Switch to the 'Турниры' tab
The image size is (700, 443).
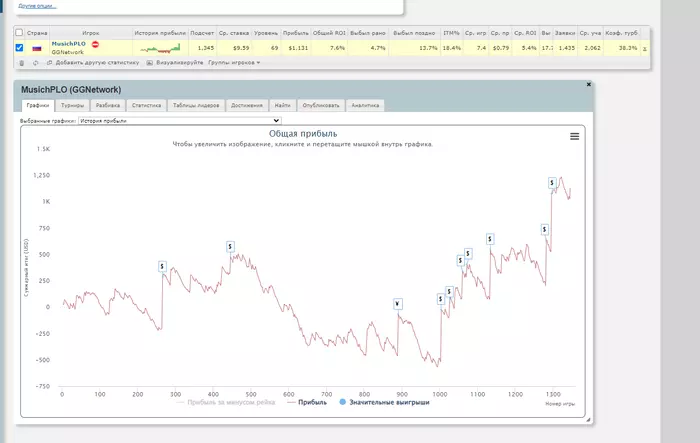tap(72, 105)
